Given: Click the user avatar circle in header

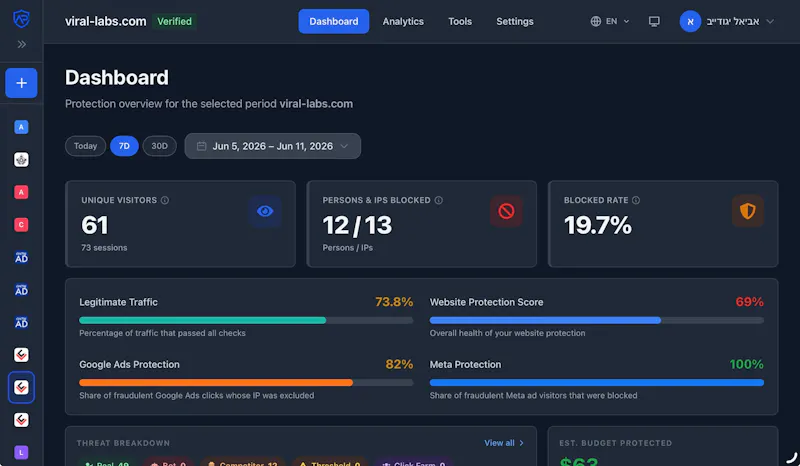Looking at the screenshot, I should click(690, 21).
